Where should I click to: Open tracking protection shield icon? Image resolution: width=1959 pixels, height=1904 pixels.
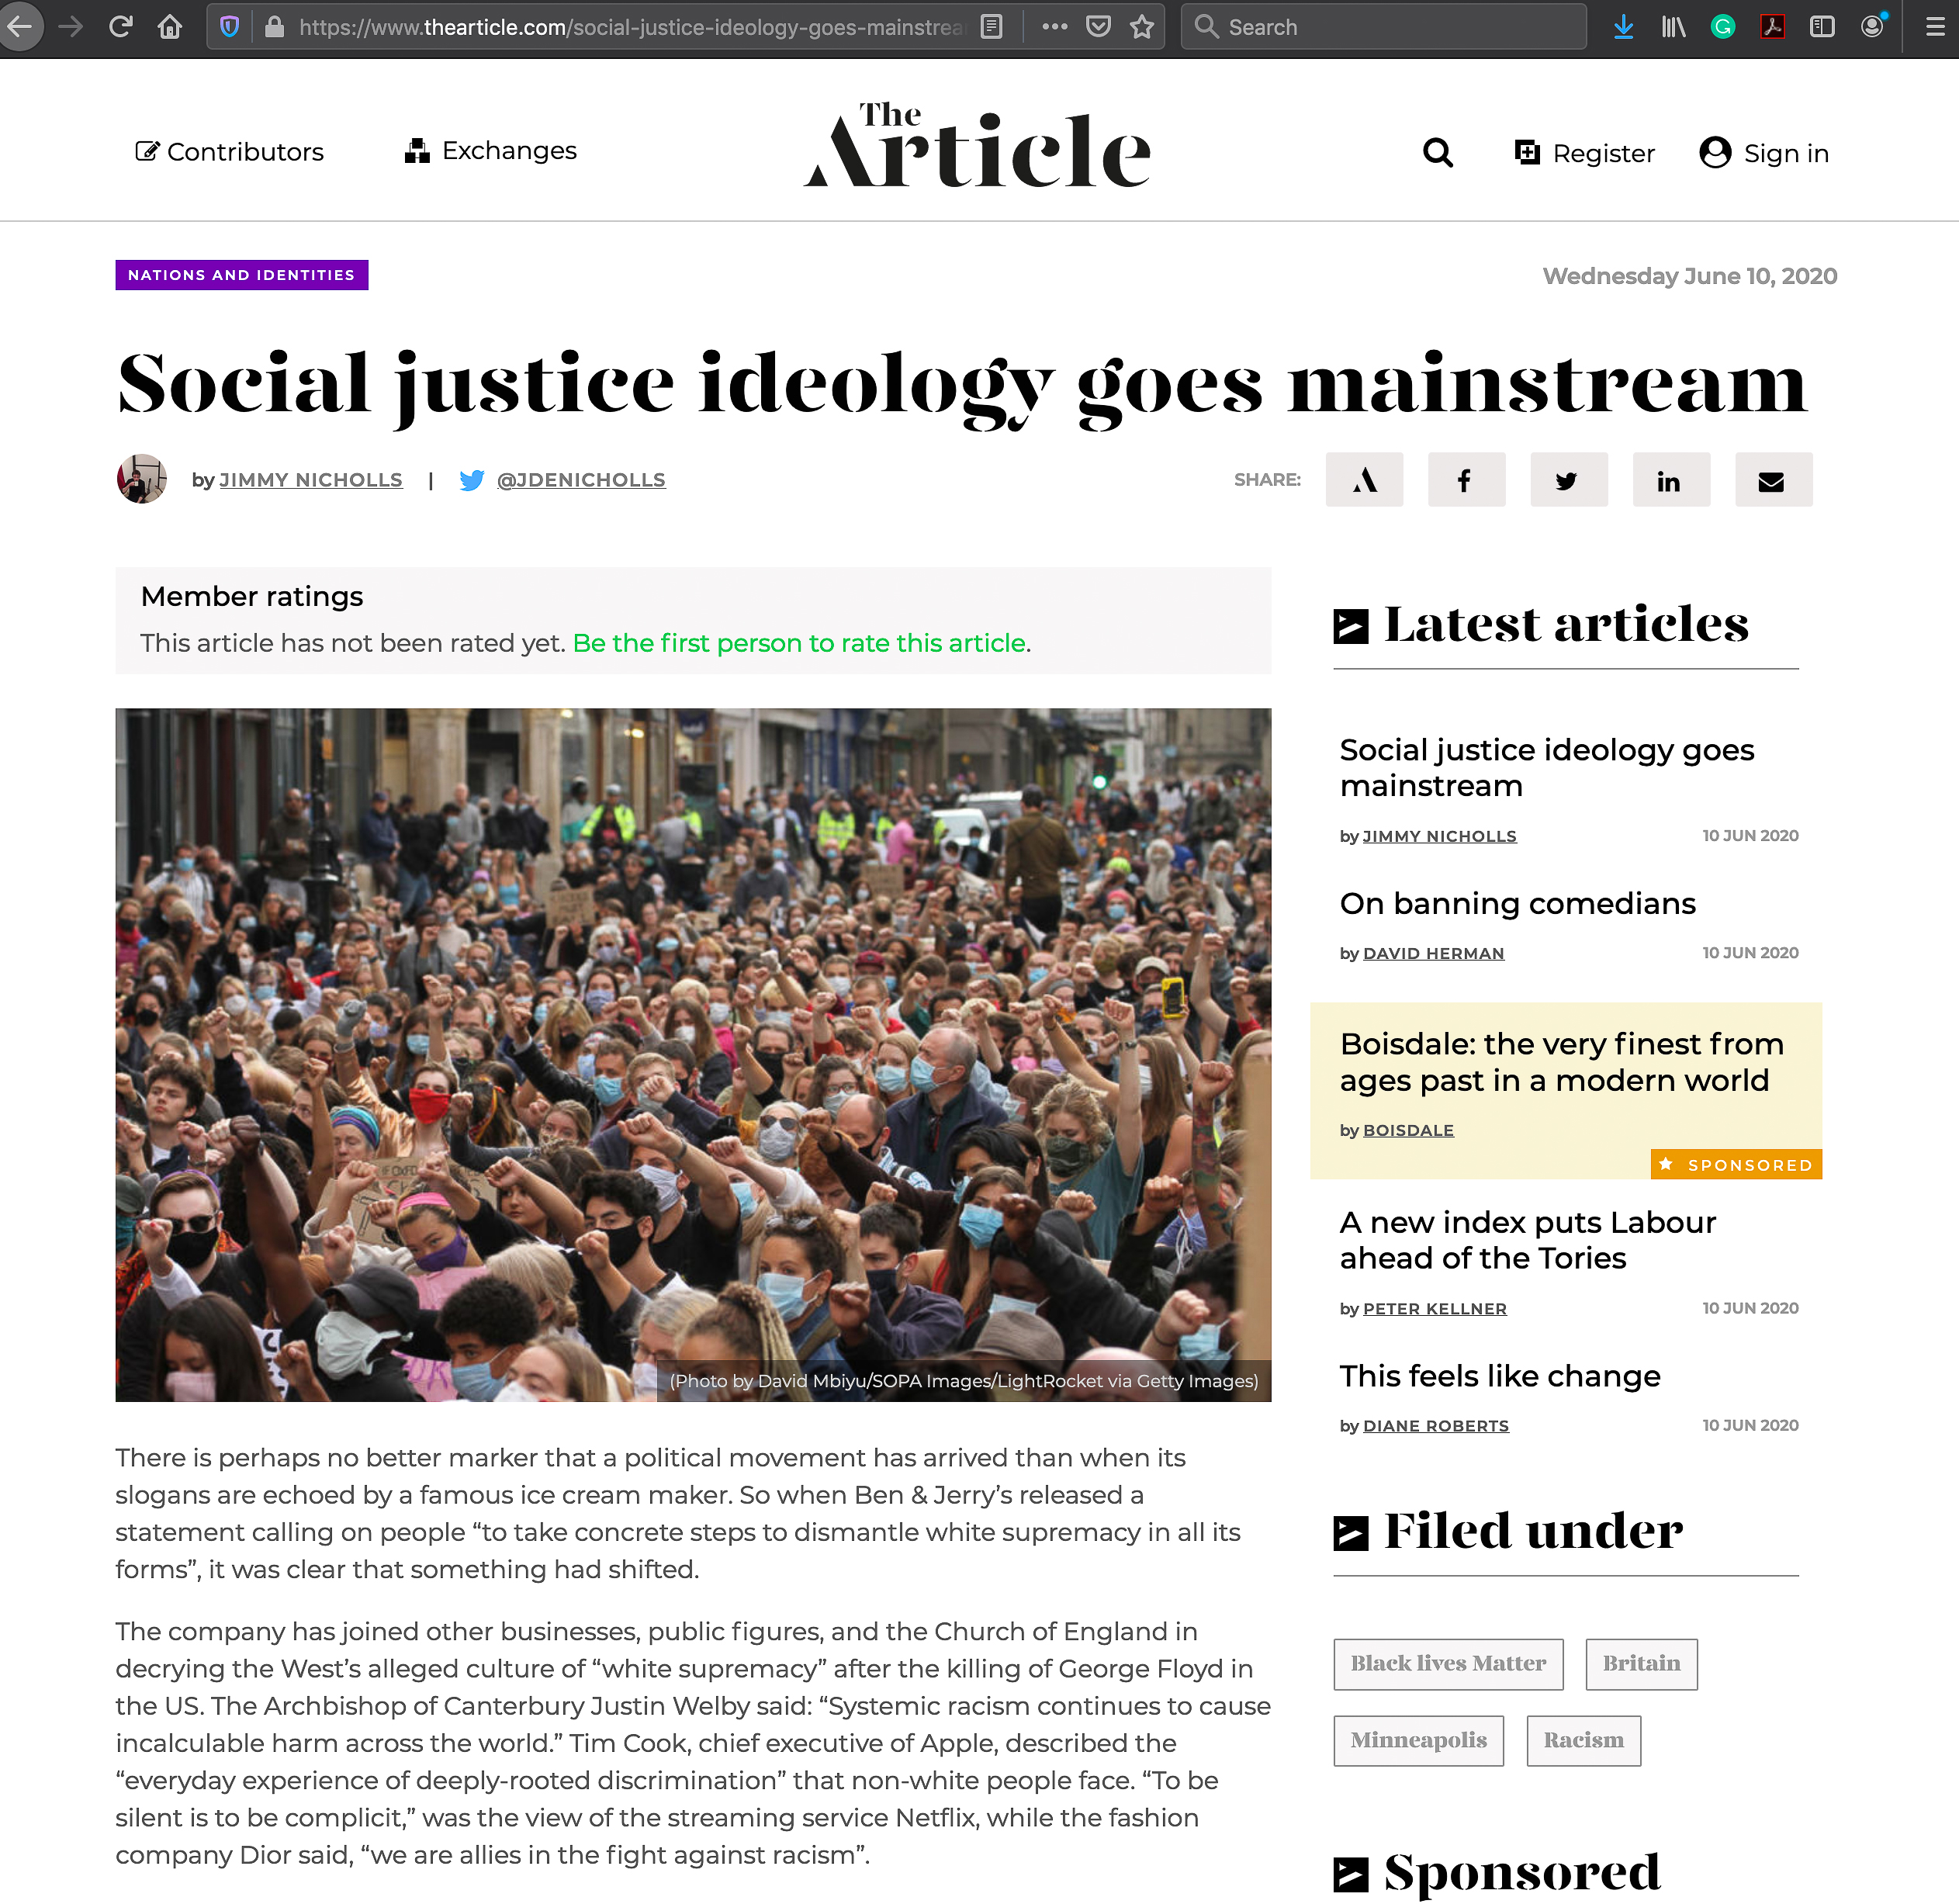229,27
